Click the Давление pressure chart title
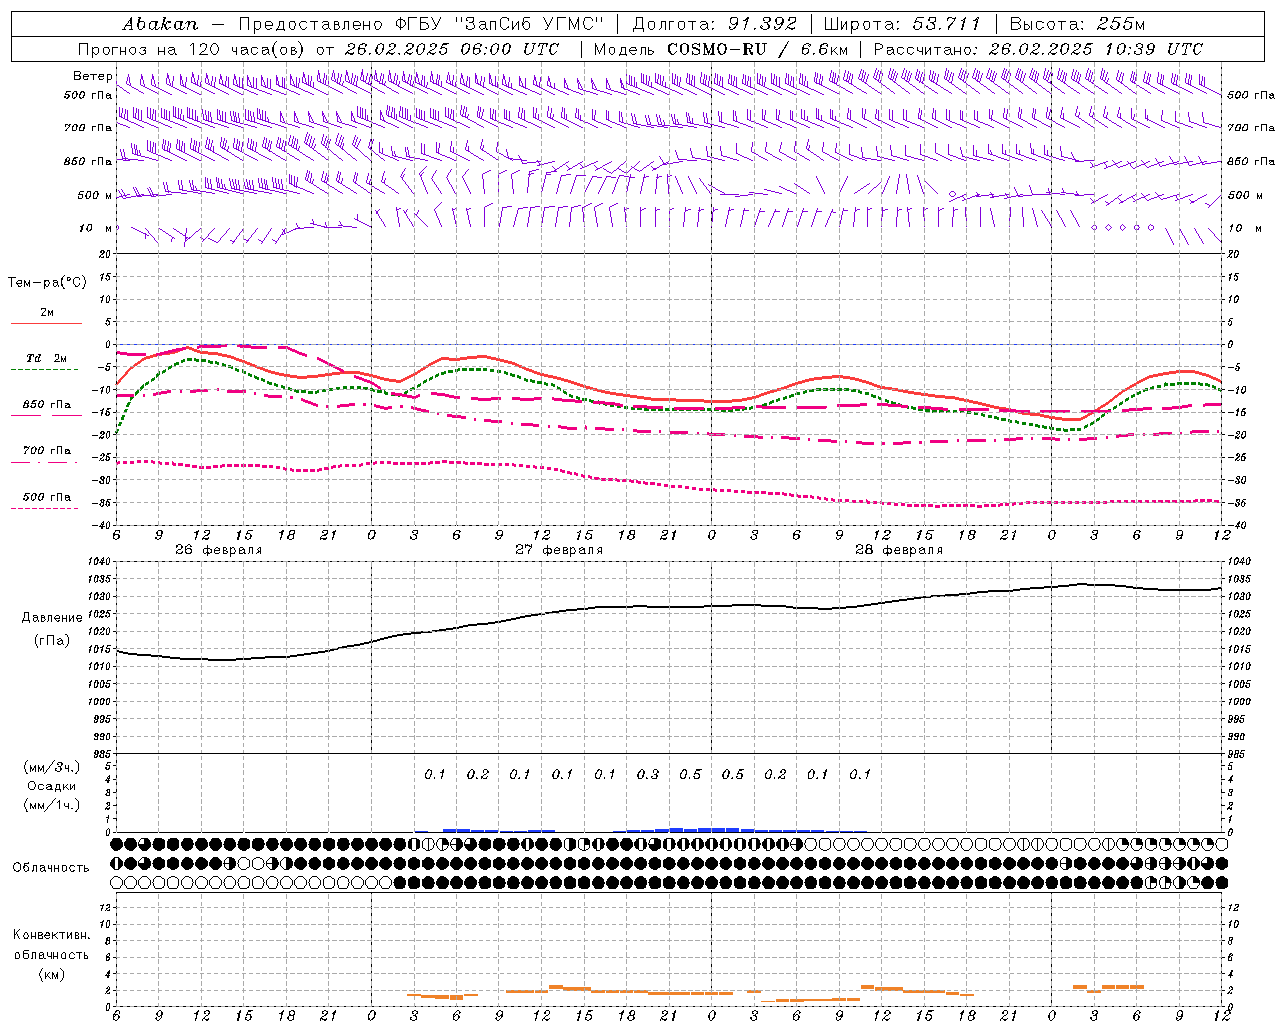The width and height of the screenshot is (1280, 1024). [52, 618]
